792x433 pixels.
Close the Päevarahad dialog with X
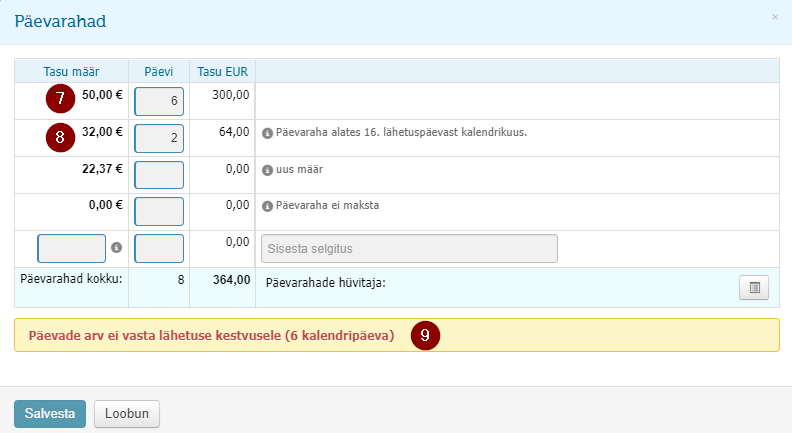click(x=775, y=17)
